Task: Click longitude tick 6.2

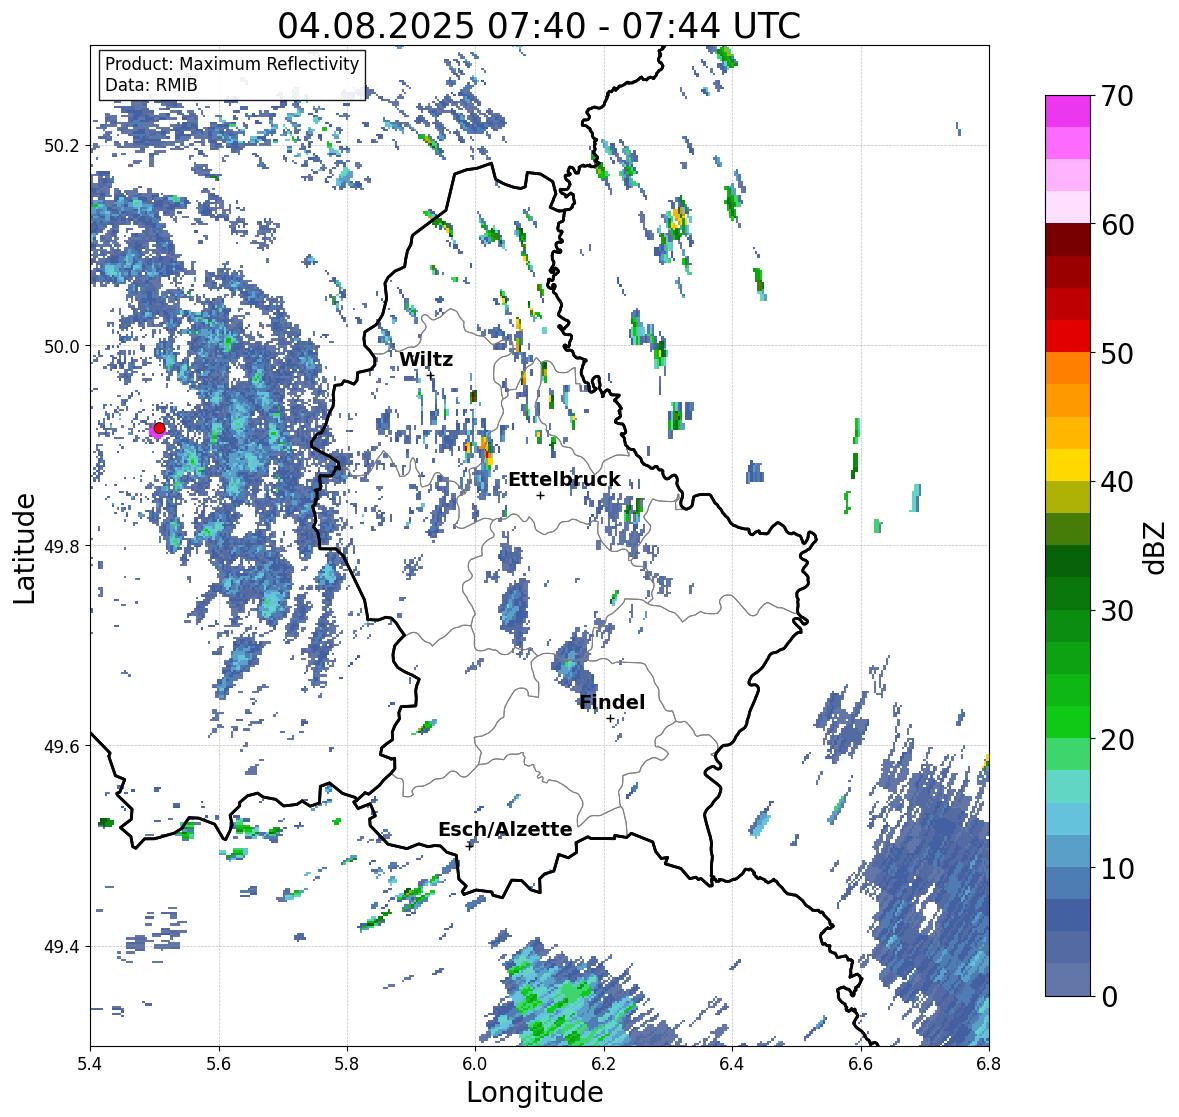Action: tap(604, 1064)
